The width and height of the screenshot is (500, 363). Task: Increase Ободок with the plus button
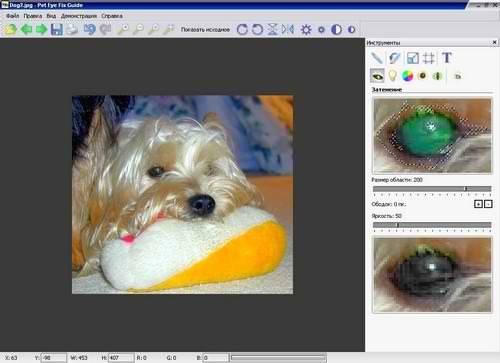[x=478, y=204]
